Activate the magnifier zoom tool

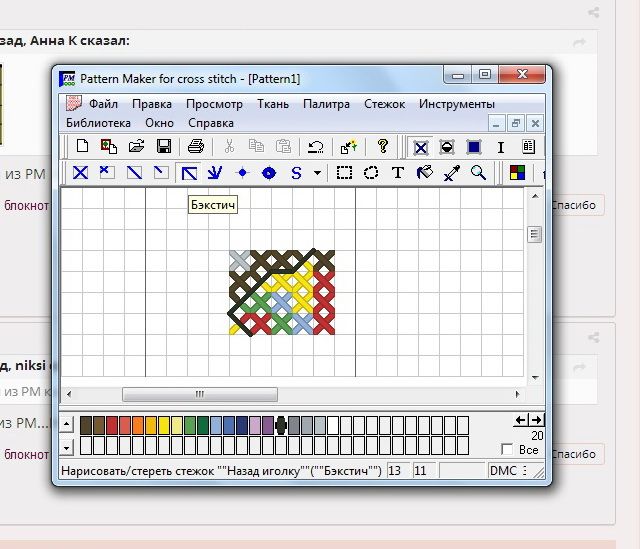pos(478,172)
